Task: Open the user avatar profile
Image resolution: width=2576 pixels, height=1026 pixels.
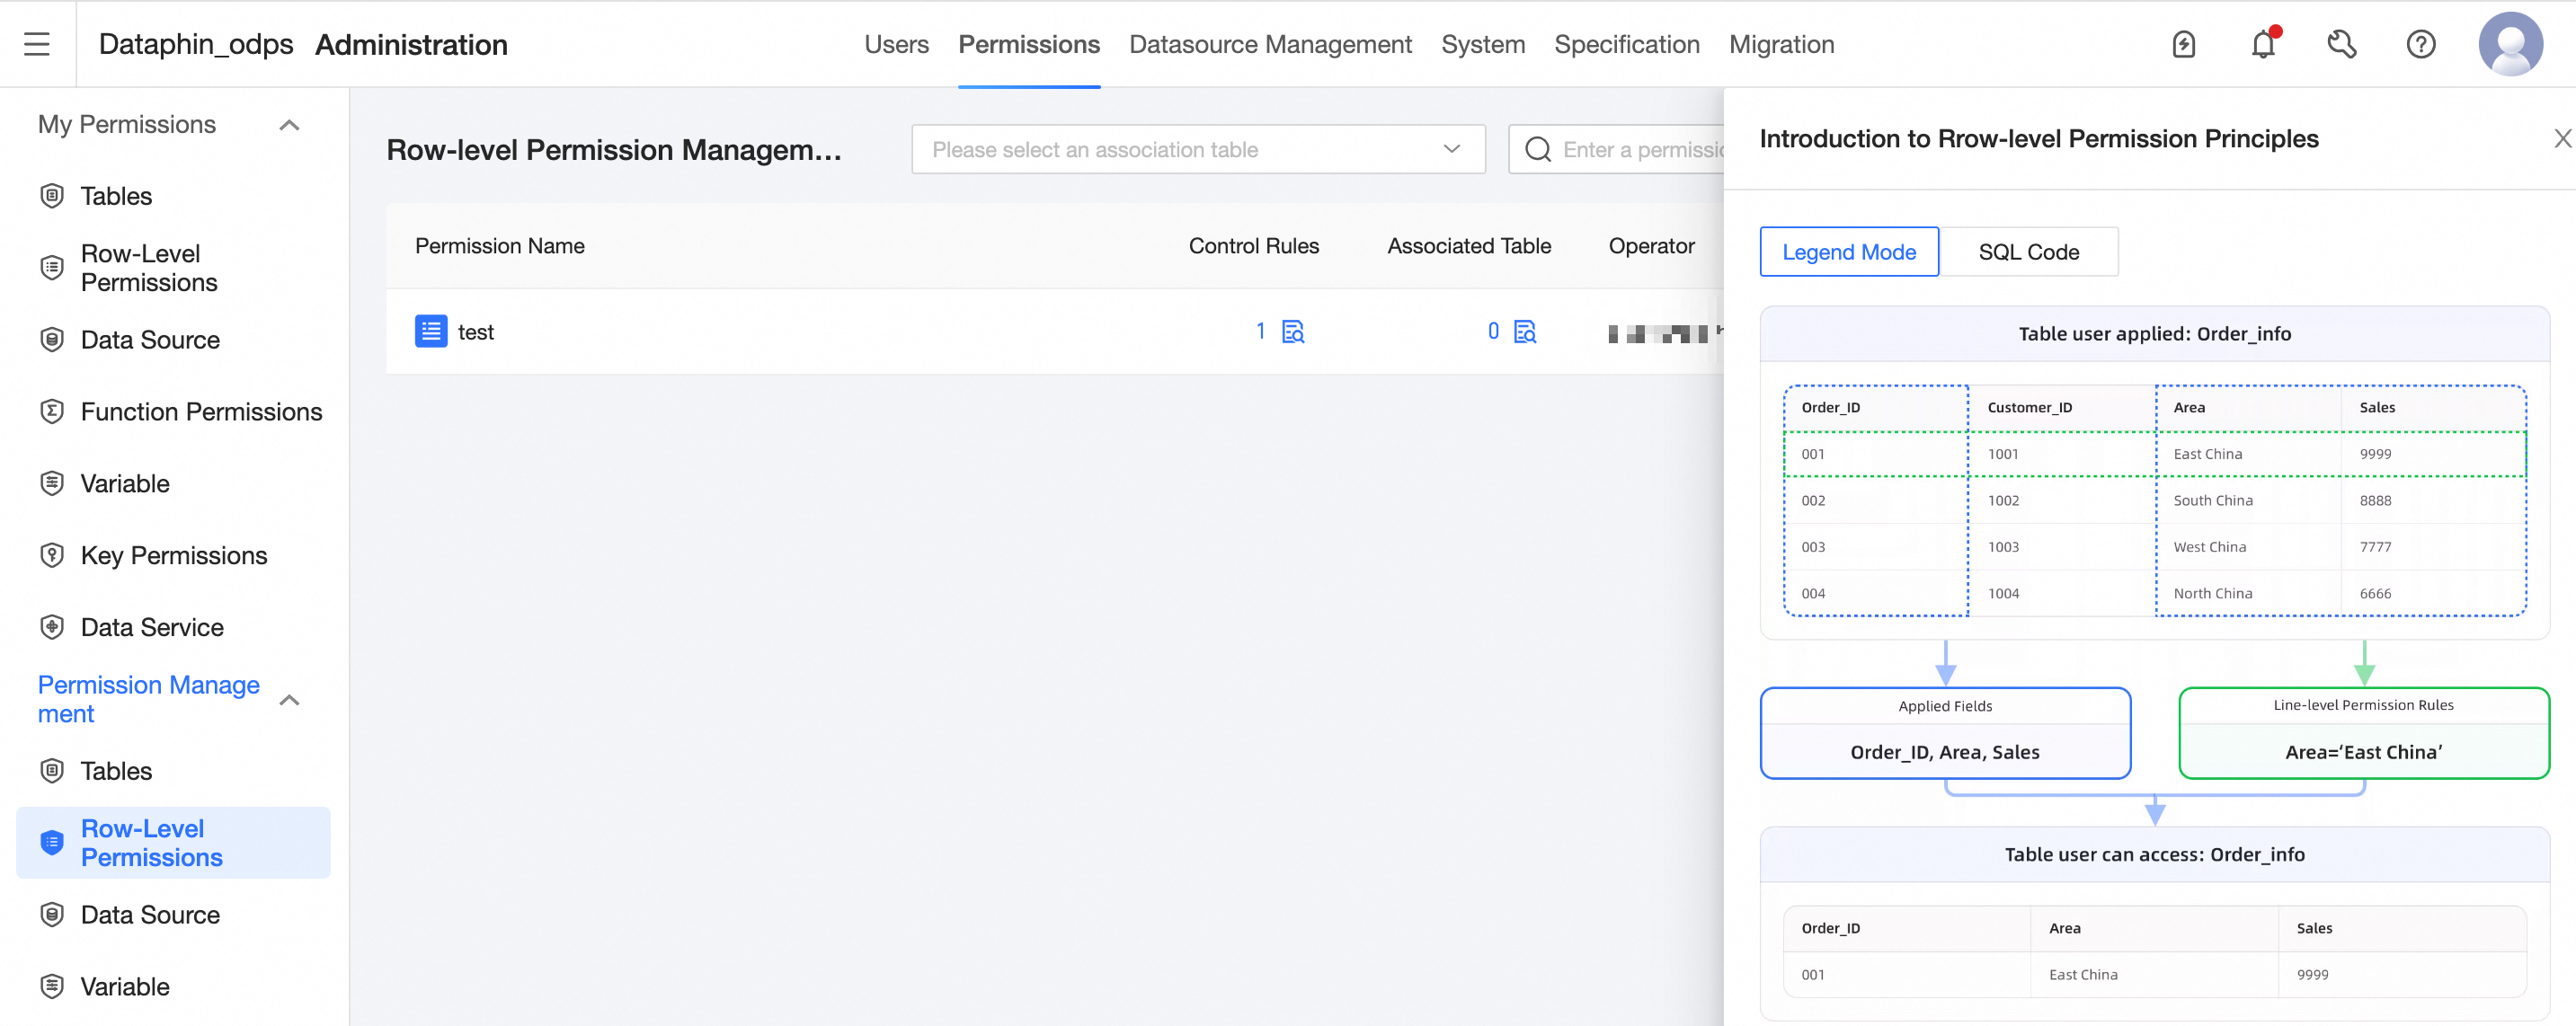Action: [x=2510, y=44]
